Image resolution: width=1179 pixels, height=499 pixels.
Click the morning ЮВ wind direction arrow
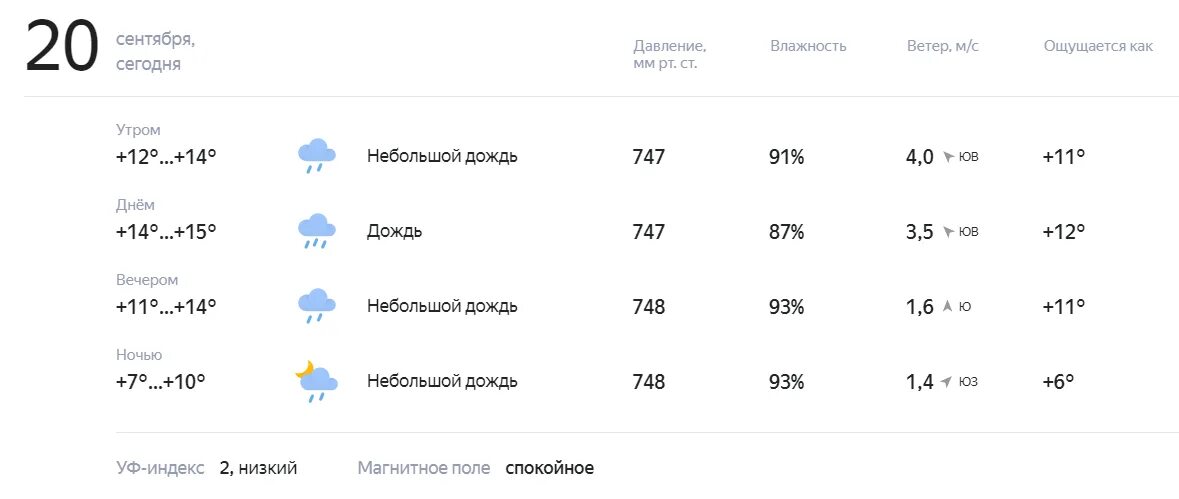(x=948, y=157)
